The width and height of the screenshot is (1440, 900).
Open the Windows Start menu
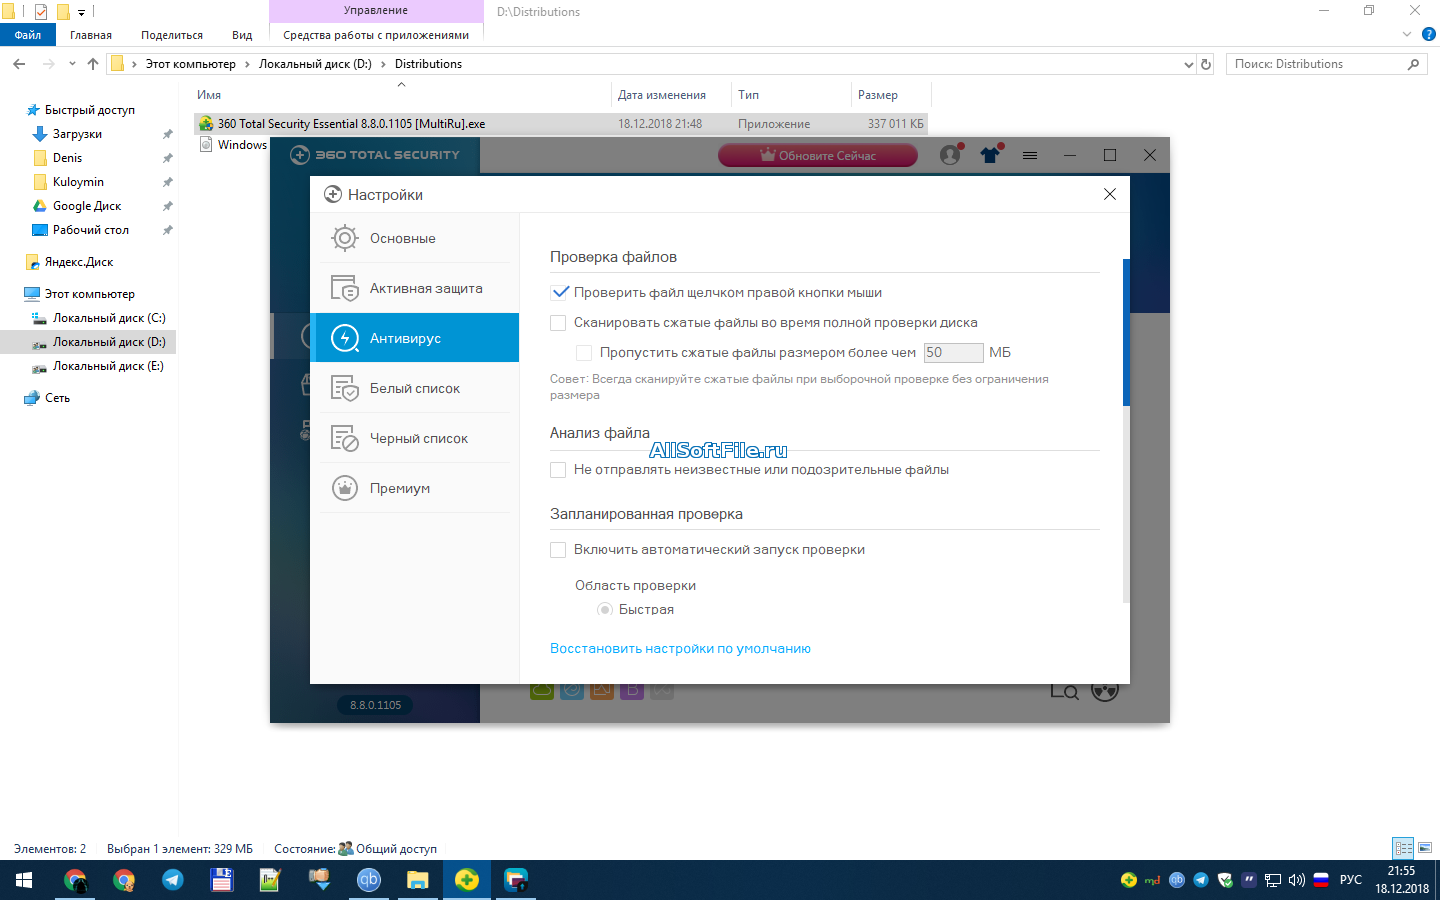pyautogui.click(x=24, y=880)
